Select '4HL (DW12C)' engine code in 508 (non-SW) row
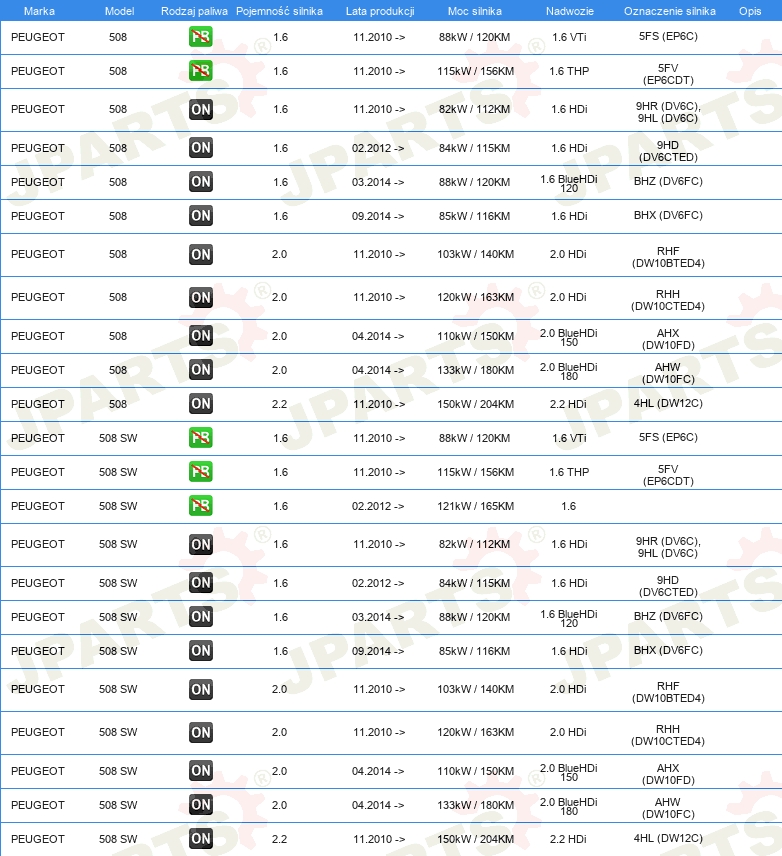This screenshot has width=782, height=856. coord(668,403)
